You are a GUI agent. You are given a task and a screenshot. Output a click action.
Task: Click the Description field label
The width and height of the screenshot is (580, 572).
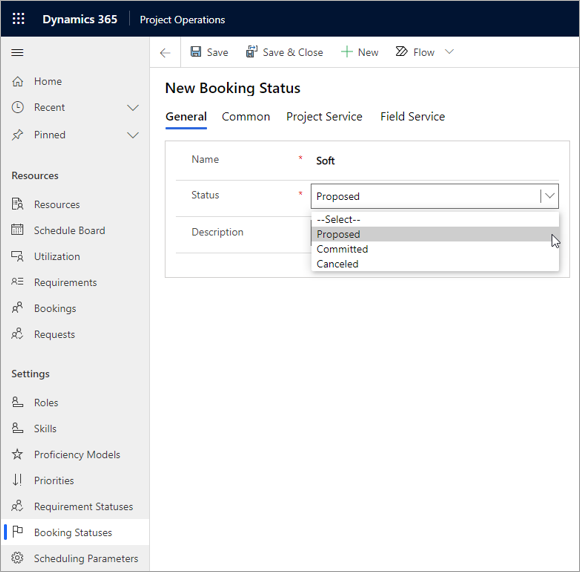pyautogui.click(x=218, y=232)
